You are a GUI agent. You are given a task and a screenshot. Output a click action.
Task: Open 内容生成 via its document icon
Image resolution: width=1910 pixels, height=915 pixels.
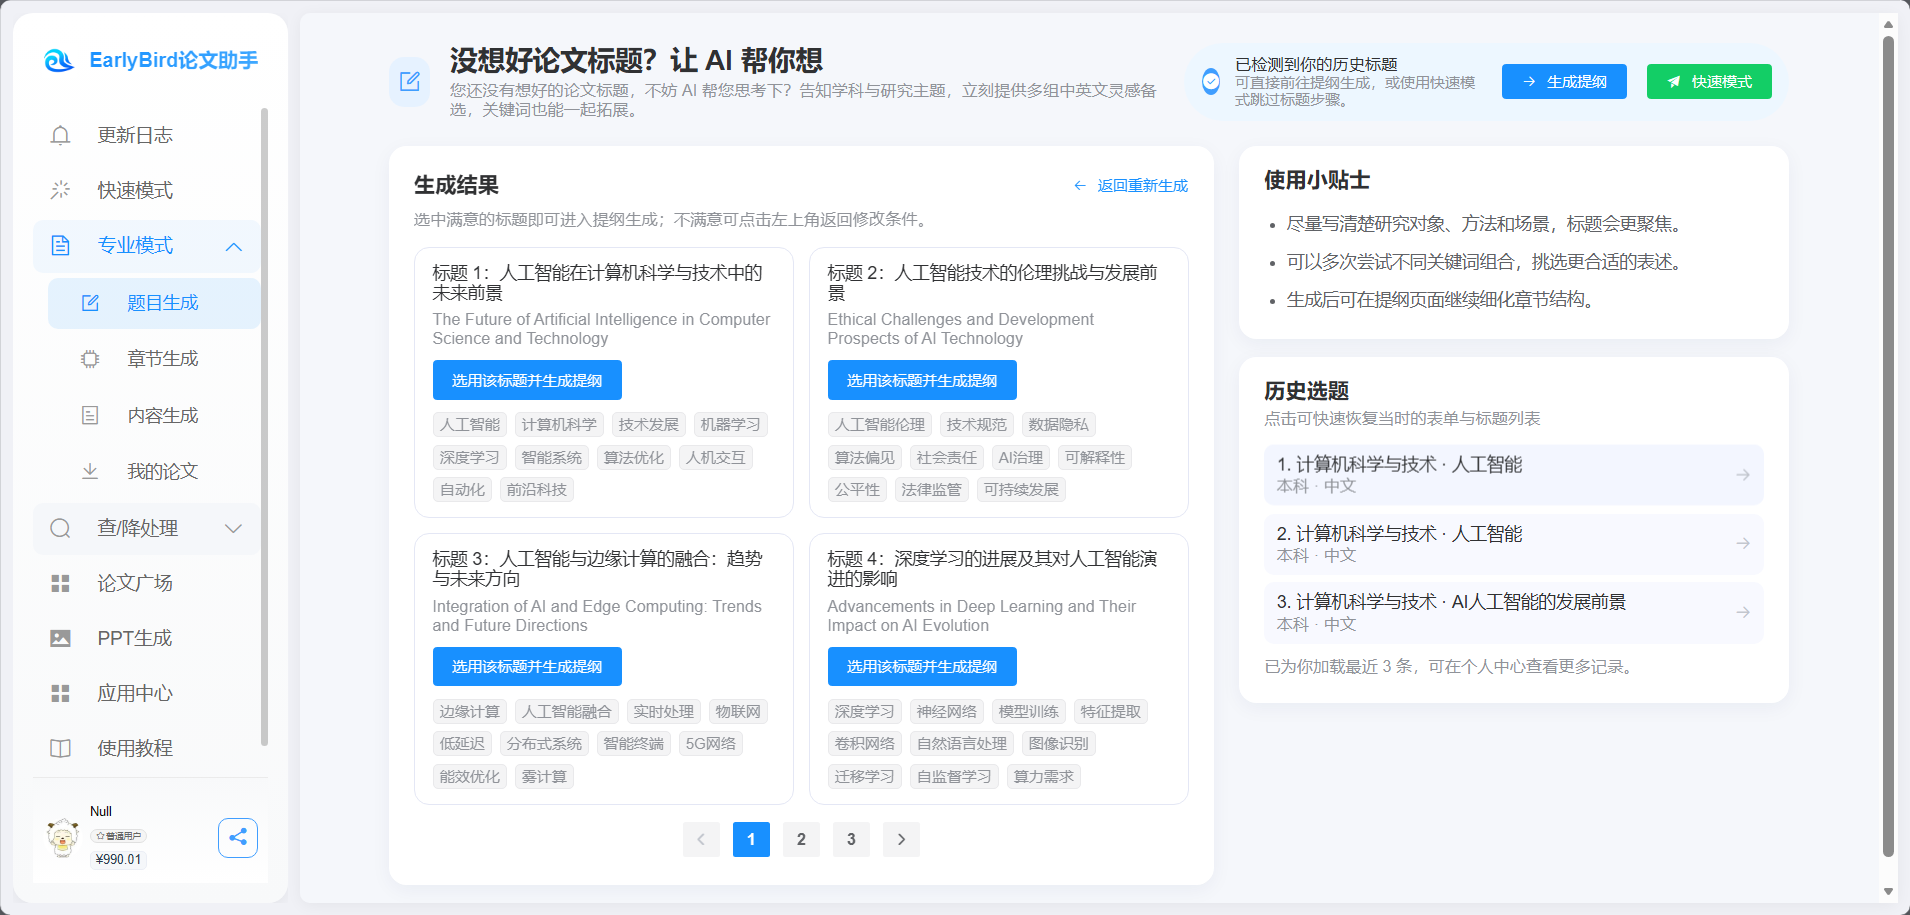(91, 415)
